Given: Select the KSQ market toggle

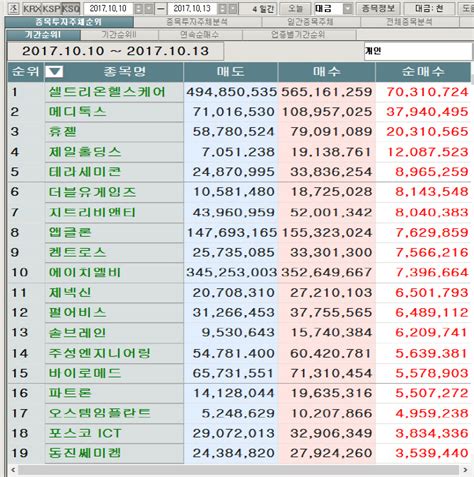Looking at the screenshot, I should pyautogui.click(x=71, y=8).
